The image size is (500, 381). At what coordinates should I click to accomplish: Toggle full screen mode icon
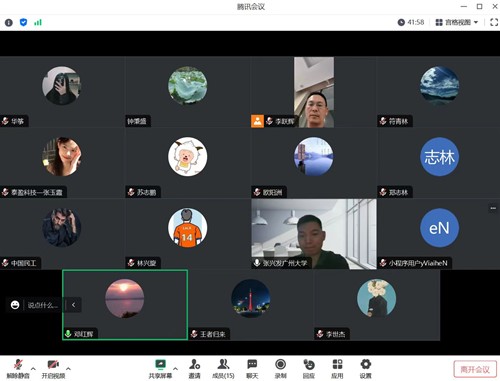click(494, 22)
